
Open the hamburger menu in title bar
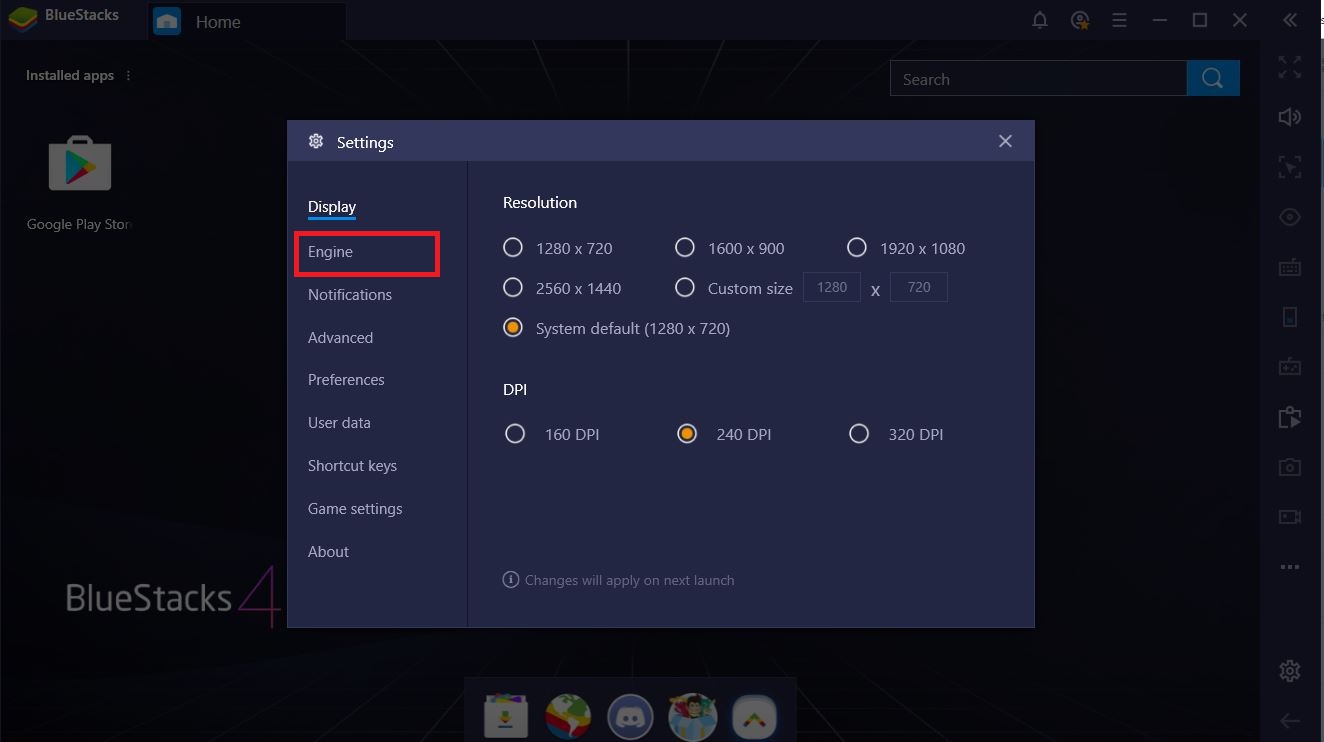click(1120, 20)
